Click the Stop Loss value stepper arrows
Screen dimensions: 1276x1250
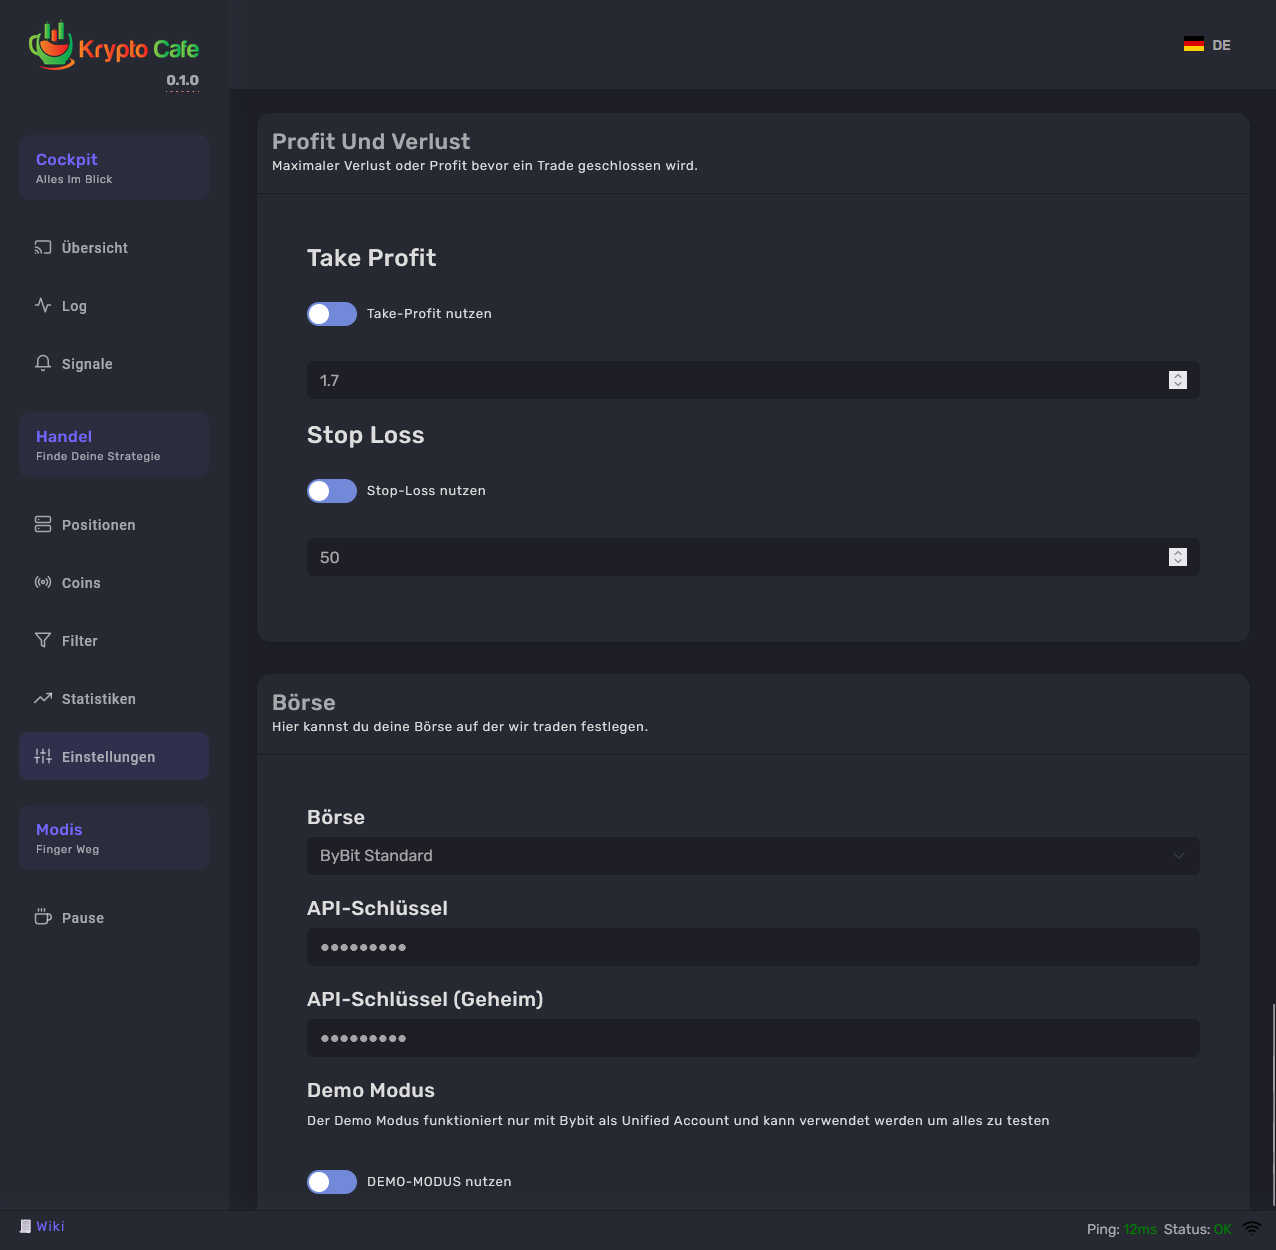coord(1177,557)
